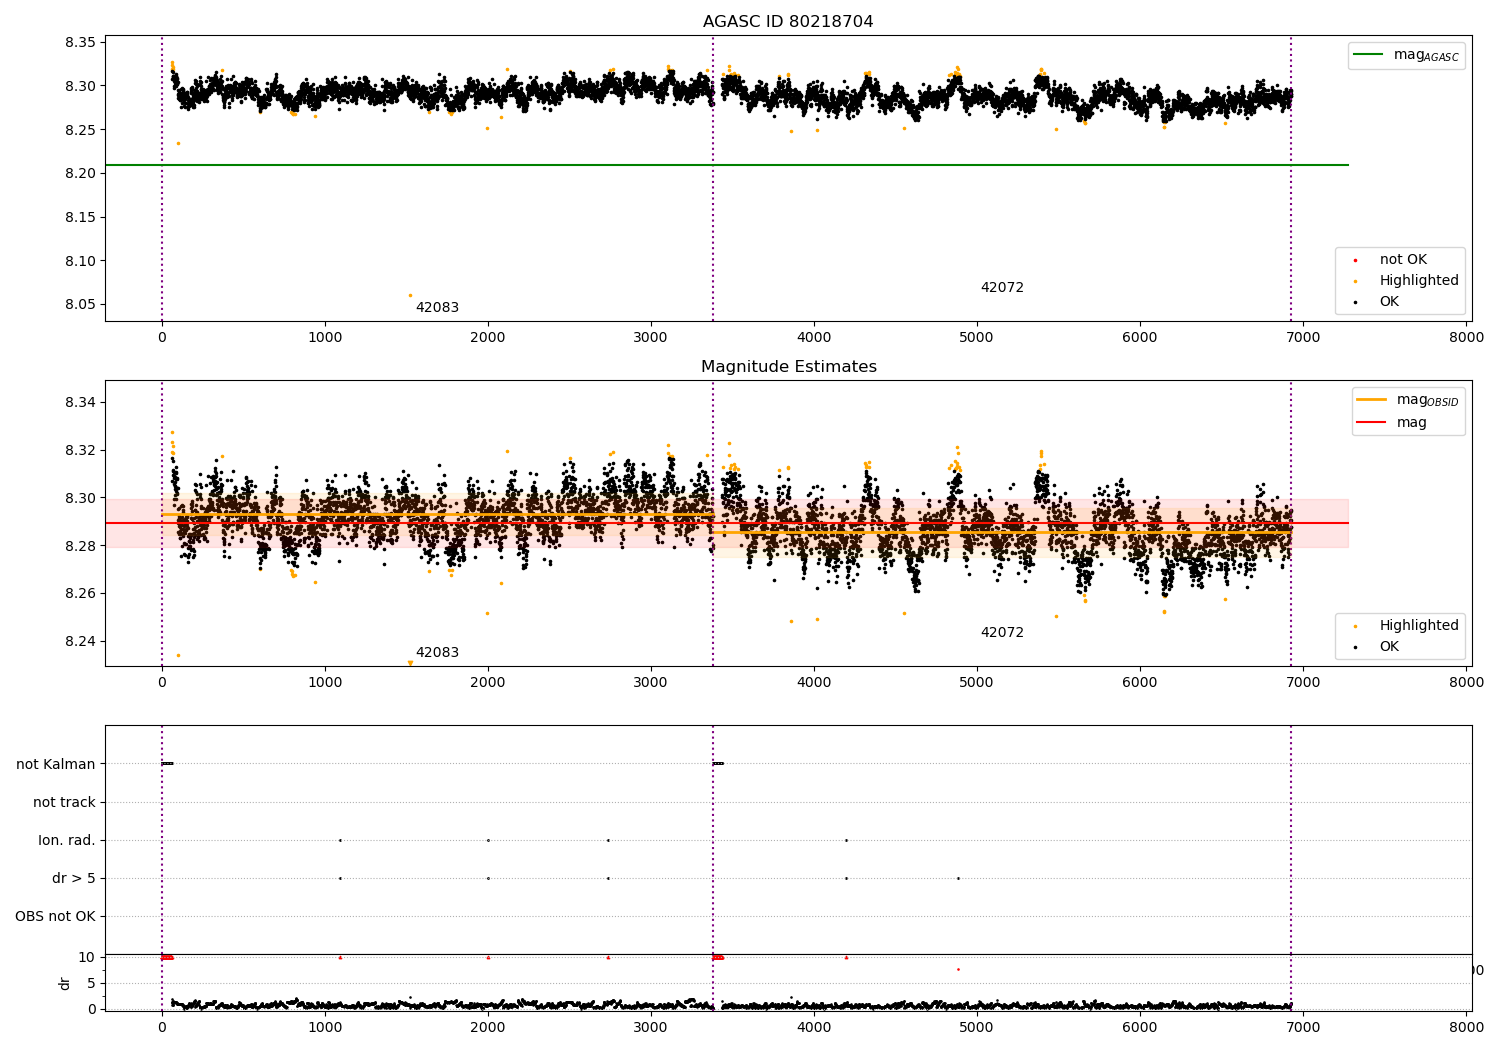The height and width of the screenshot is (1050, 1500).
Task: Click the 8.32 y-axis tick label
Action: pyautogui.click(x=81, y=451)
